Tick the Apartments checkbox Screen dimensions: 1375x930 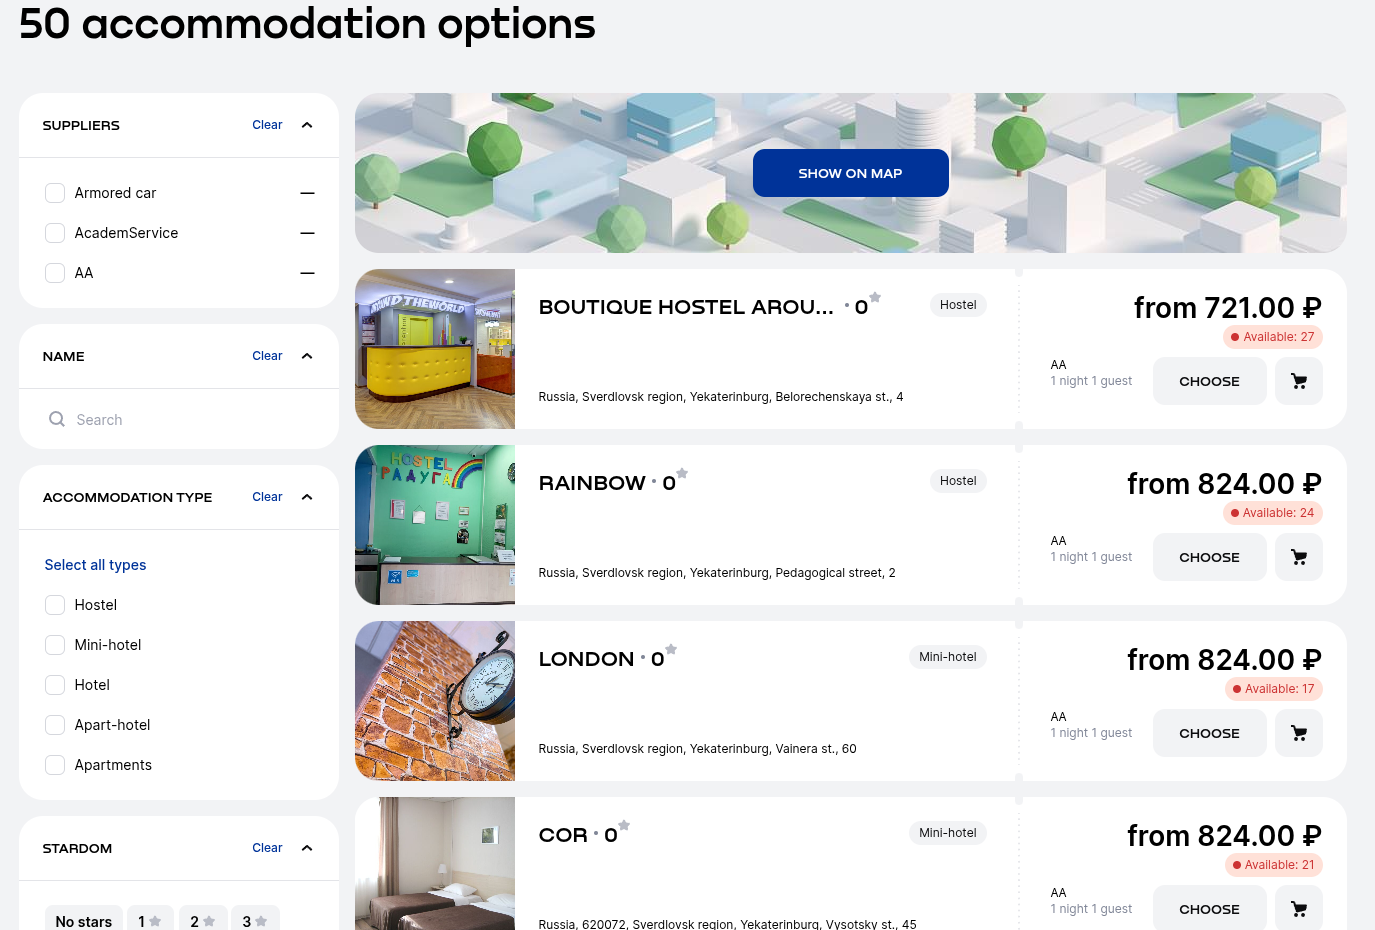coord(55,765)
